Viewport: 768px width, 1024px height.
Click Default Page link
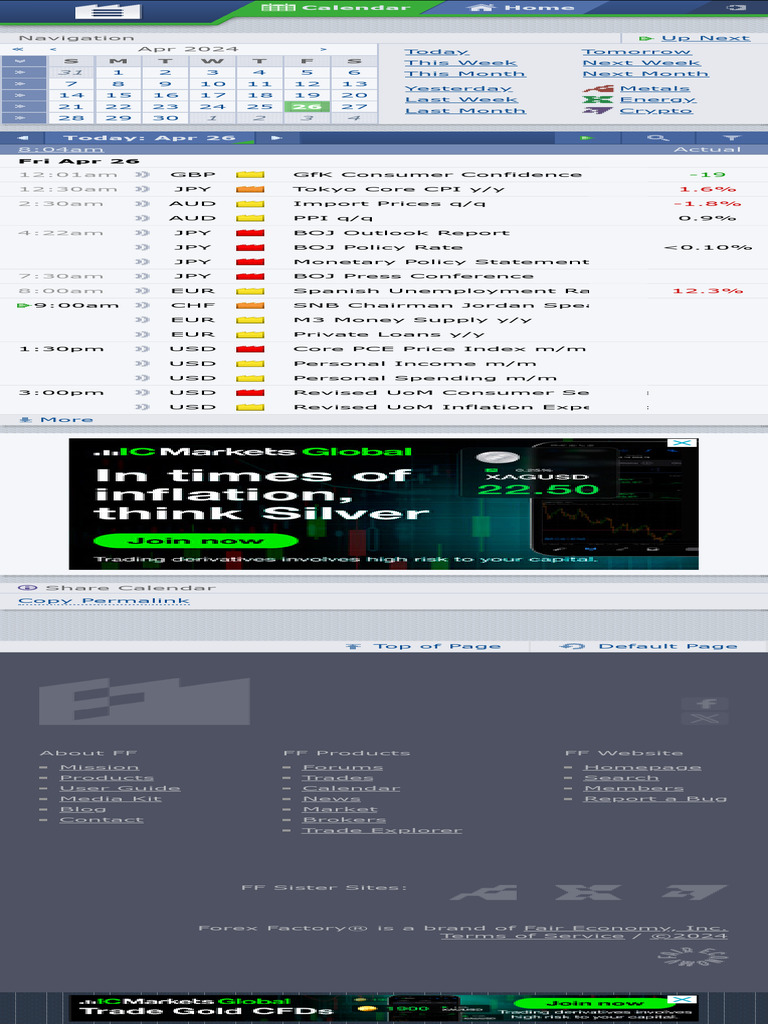(648, 646)
